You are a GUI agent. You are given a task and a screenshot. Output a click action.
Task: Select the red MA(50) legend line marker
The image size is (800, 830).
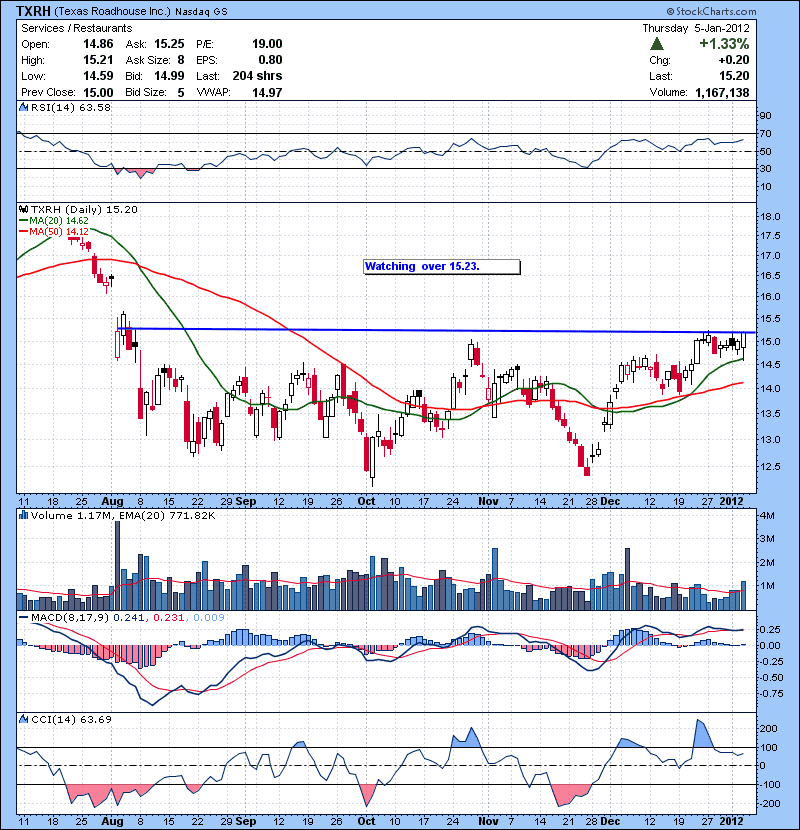tap(24, 232)
